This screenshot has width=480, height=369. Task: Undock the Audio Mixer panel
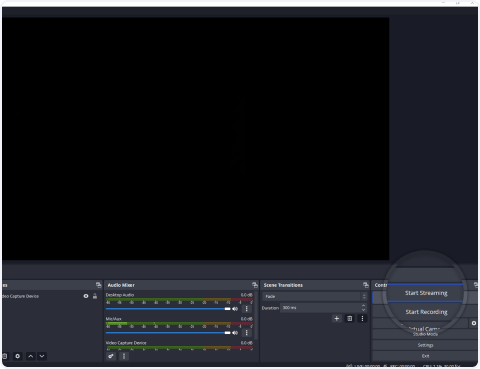(255, 285)
